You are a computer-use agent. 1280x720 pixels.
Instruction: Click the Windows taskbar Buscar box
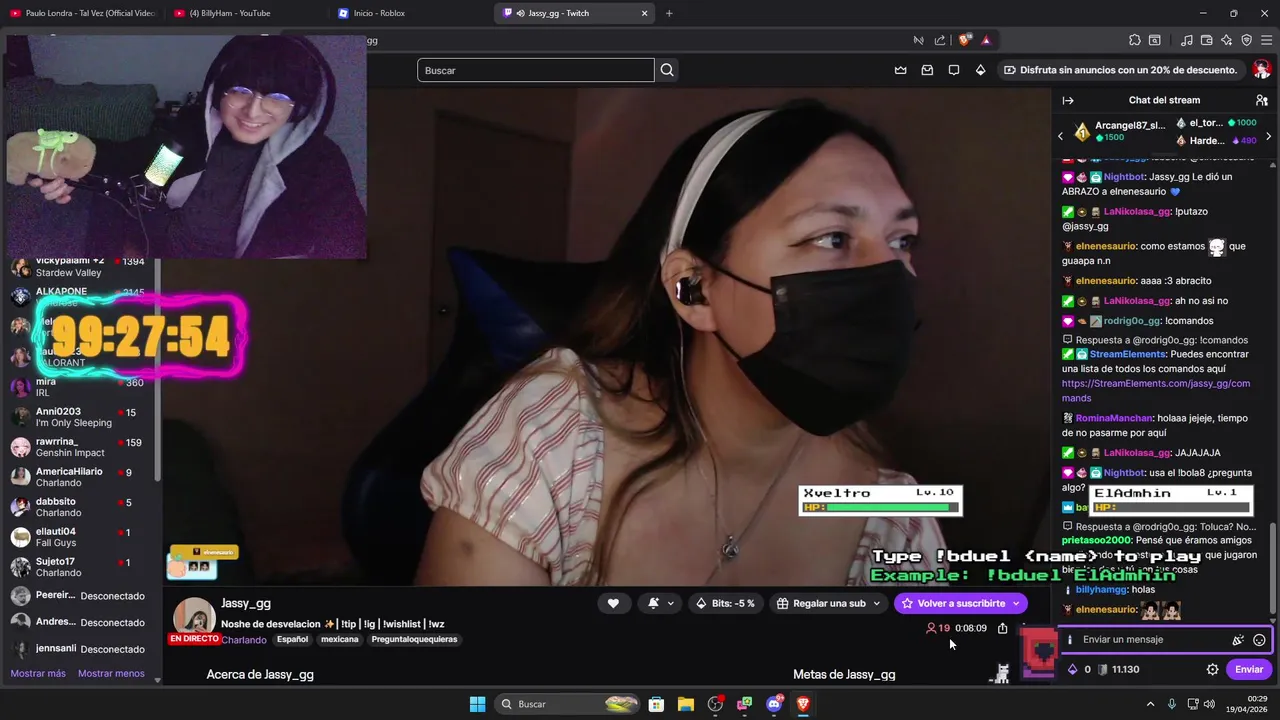click(567, 704)
